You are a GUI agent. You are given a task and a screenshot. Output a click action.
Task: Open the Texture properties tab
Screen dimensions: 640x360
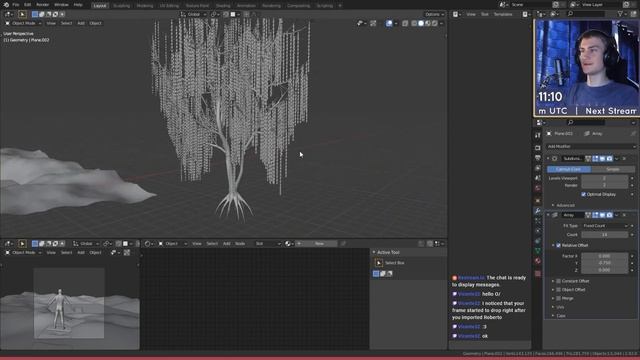tap(538, 274)
